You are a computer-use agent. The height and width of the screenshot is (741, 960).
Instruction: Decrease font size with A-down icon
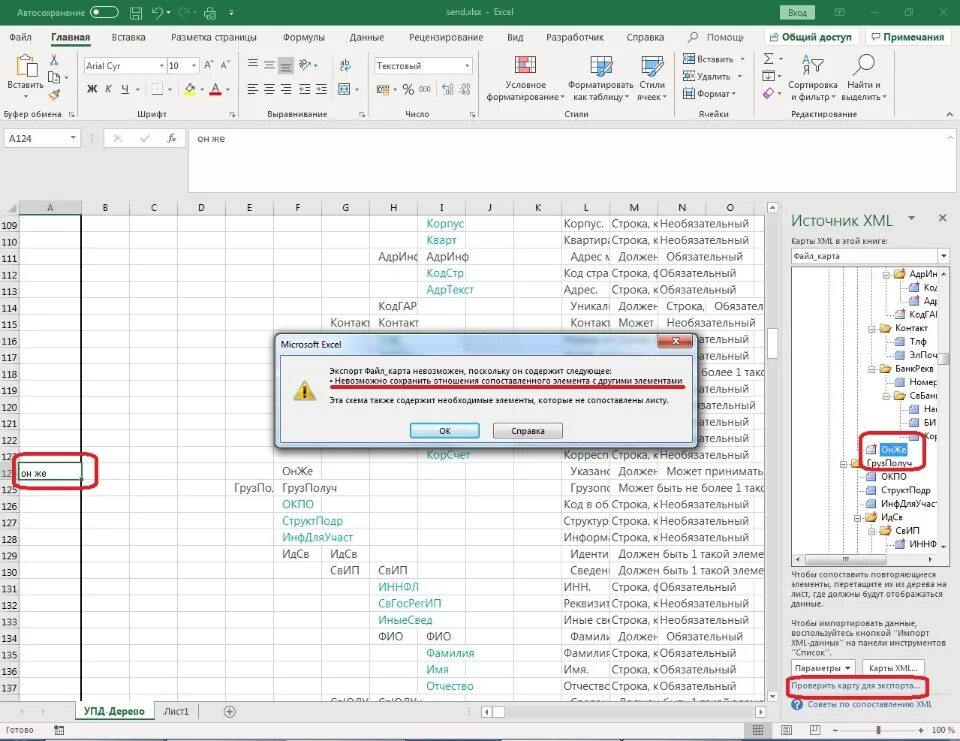point(225,65)
